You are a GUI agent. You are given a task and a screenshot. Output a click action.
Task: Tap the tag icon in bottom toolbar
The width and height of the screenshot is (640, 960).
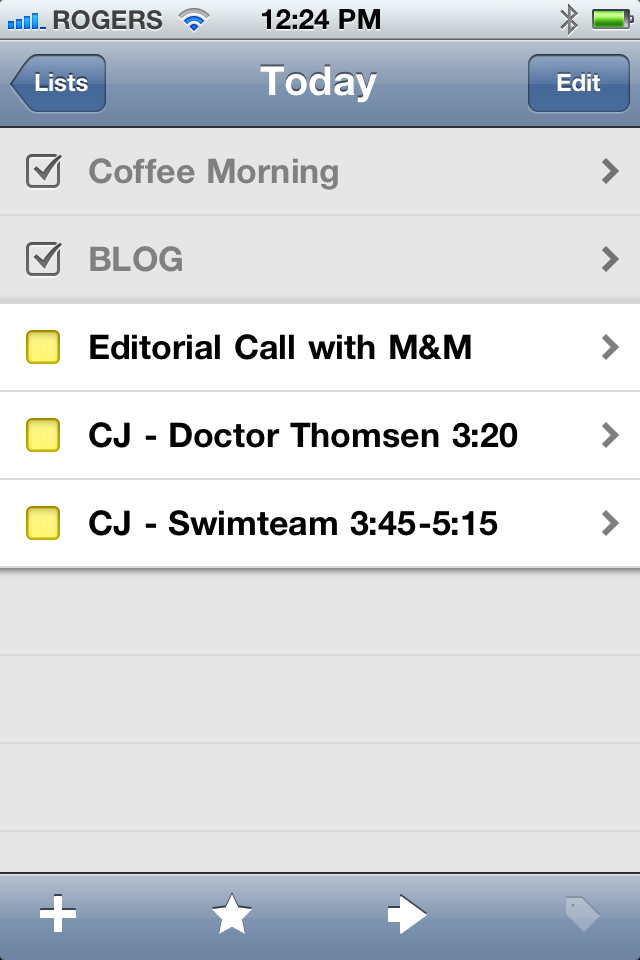coord(581,915)
